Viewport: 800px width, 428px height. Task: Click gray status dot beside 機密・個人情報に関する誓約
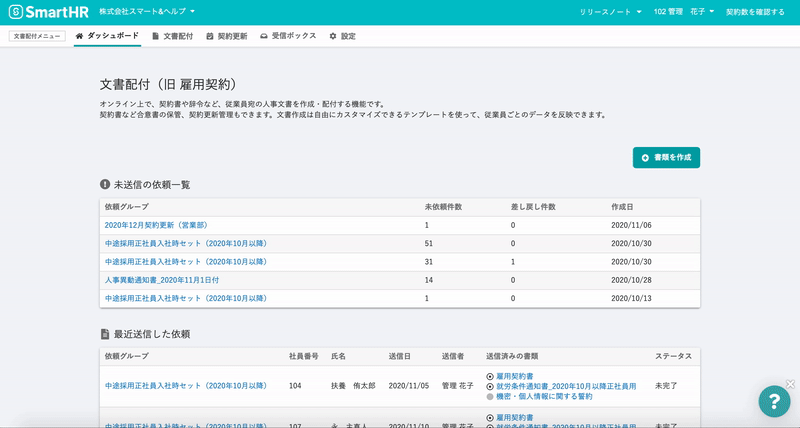[490, 396]
